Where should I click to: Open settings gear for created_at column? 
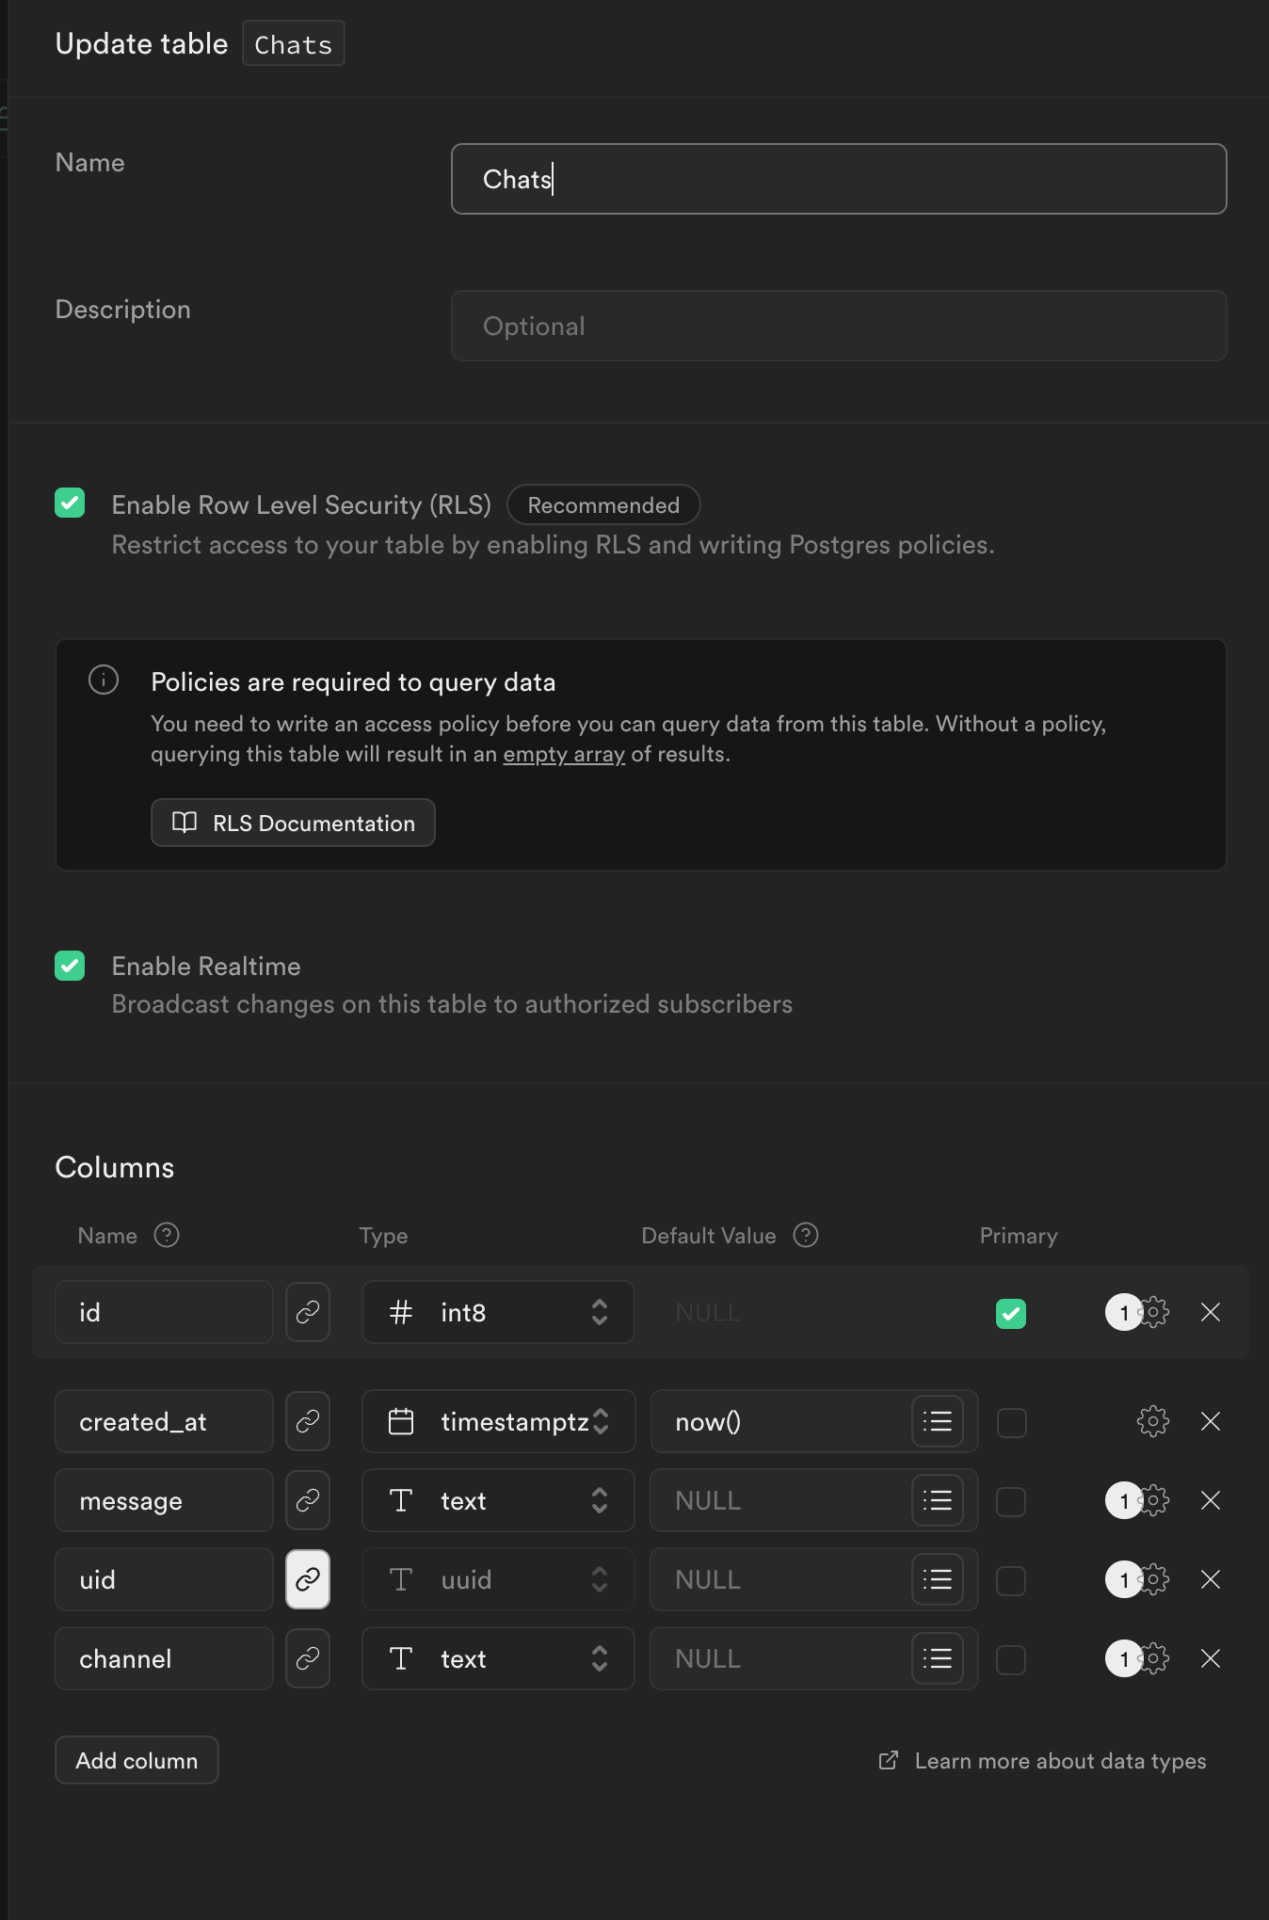[1152, 1421]
